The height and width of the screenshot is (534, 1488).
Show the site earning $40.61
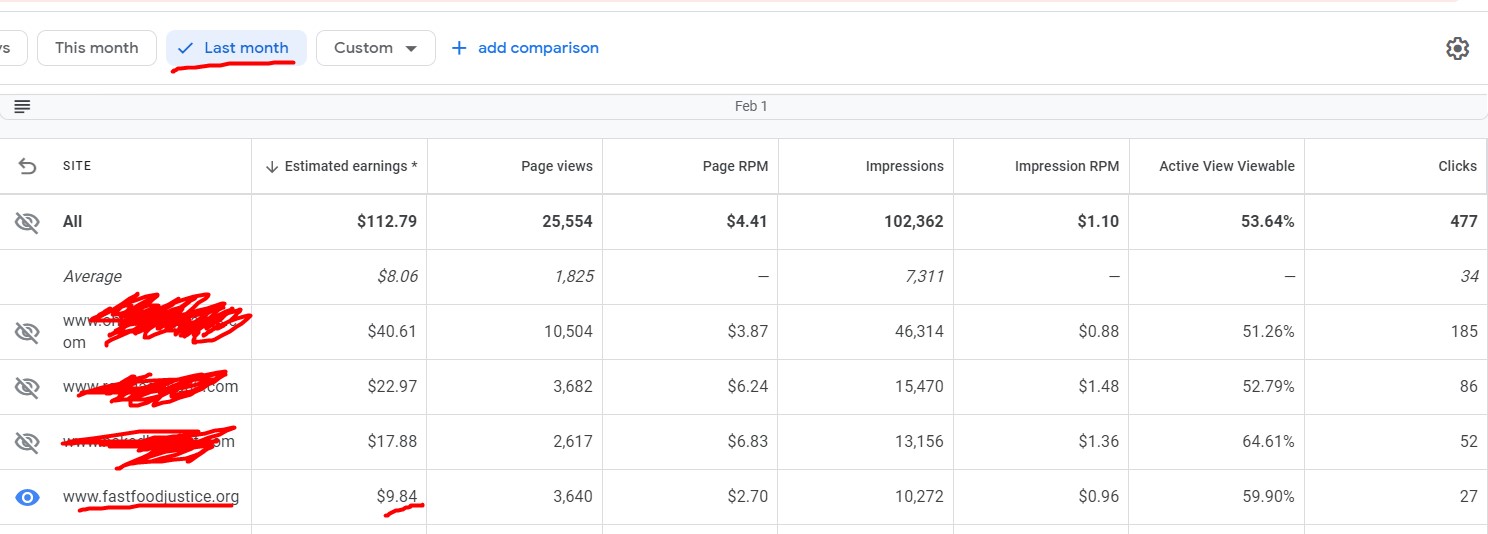point(27,332)
